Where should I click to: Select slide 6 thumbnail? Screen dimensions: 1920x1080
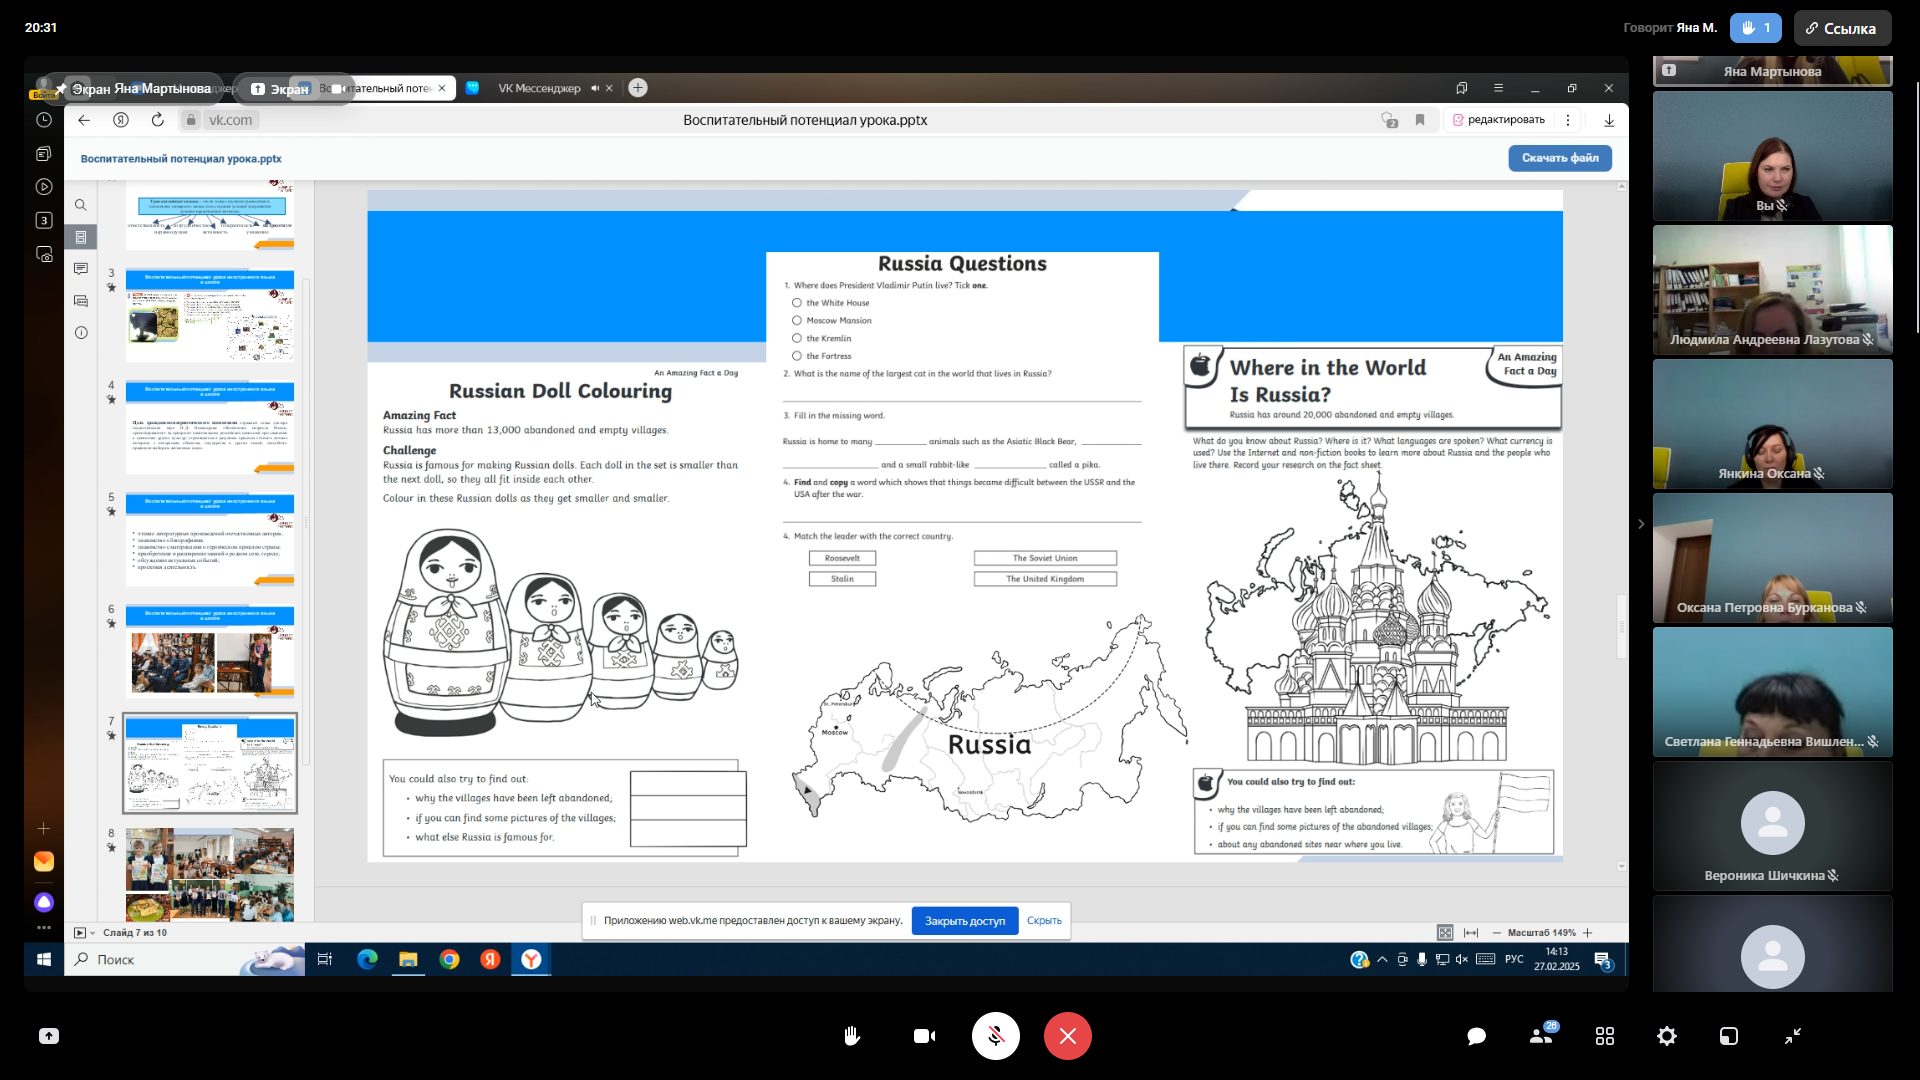click(210, 650)
